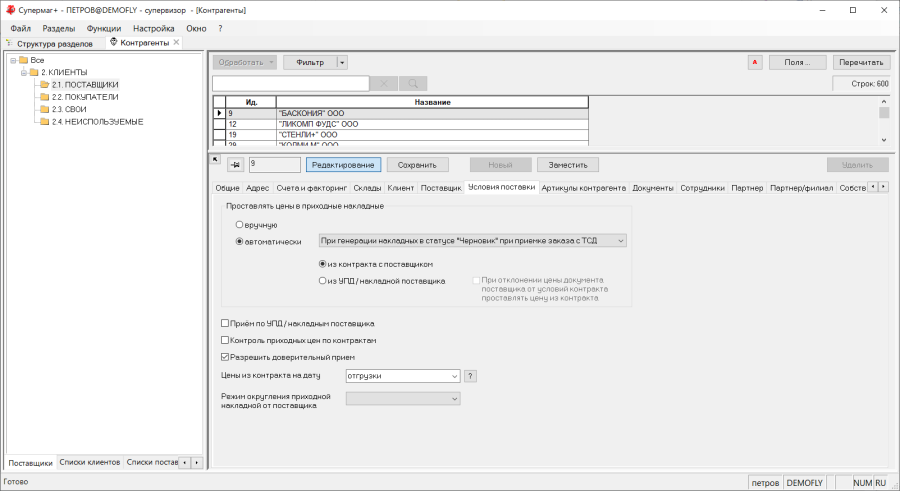Select the 2.2. ПОКУПАТЕЛИ folder
The width and height of the screenshot is (900, 491).
point(84,97)
